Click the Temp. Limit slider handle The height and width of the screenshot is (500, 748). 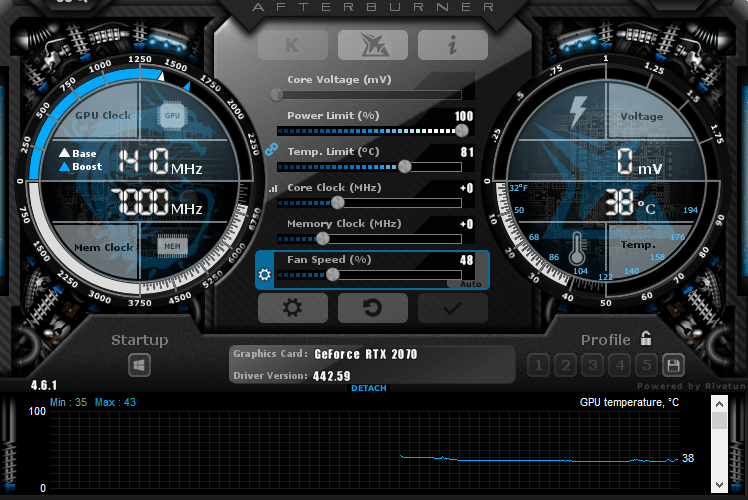coord(405,167)
